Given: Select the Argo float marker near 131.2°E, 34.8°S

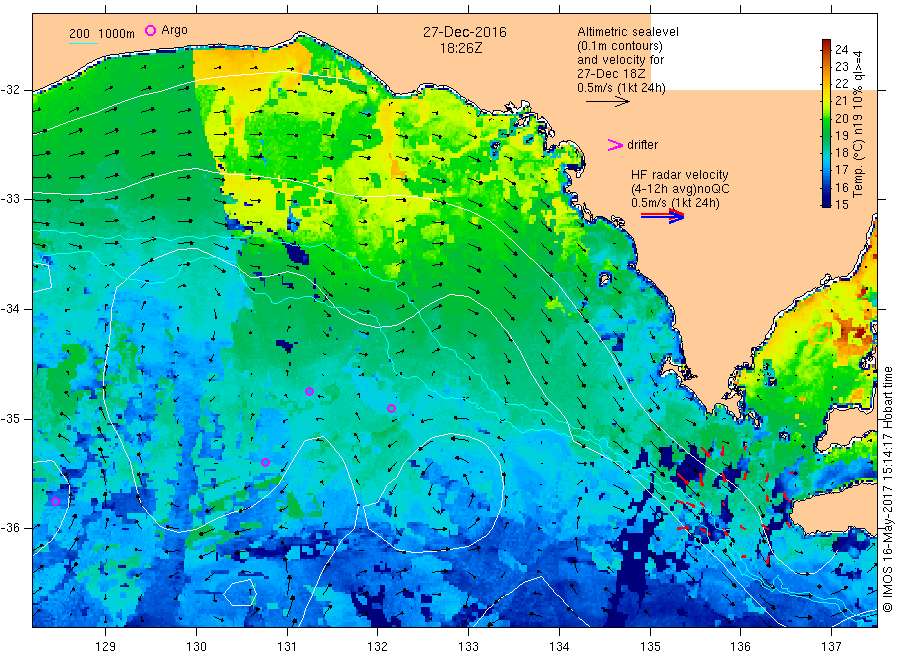Looking at the screenshot, I should (x=309, y=391).
